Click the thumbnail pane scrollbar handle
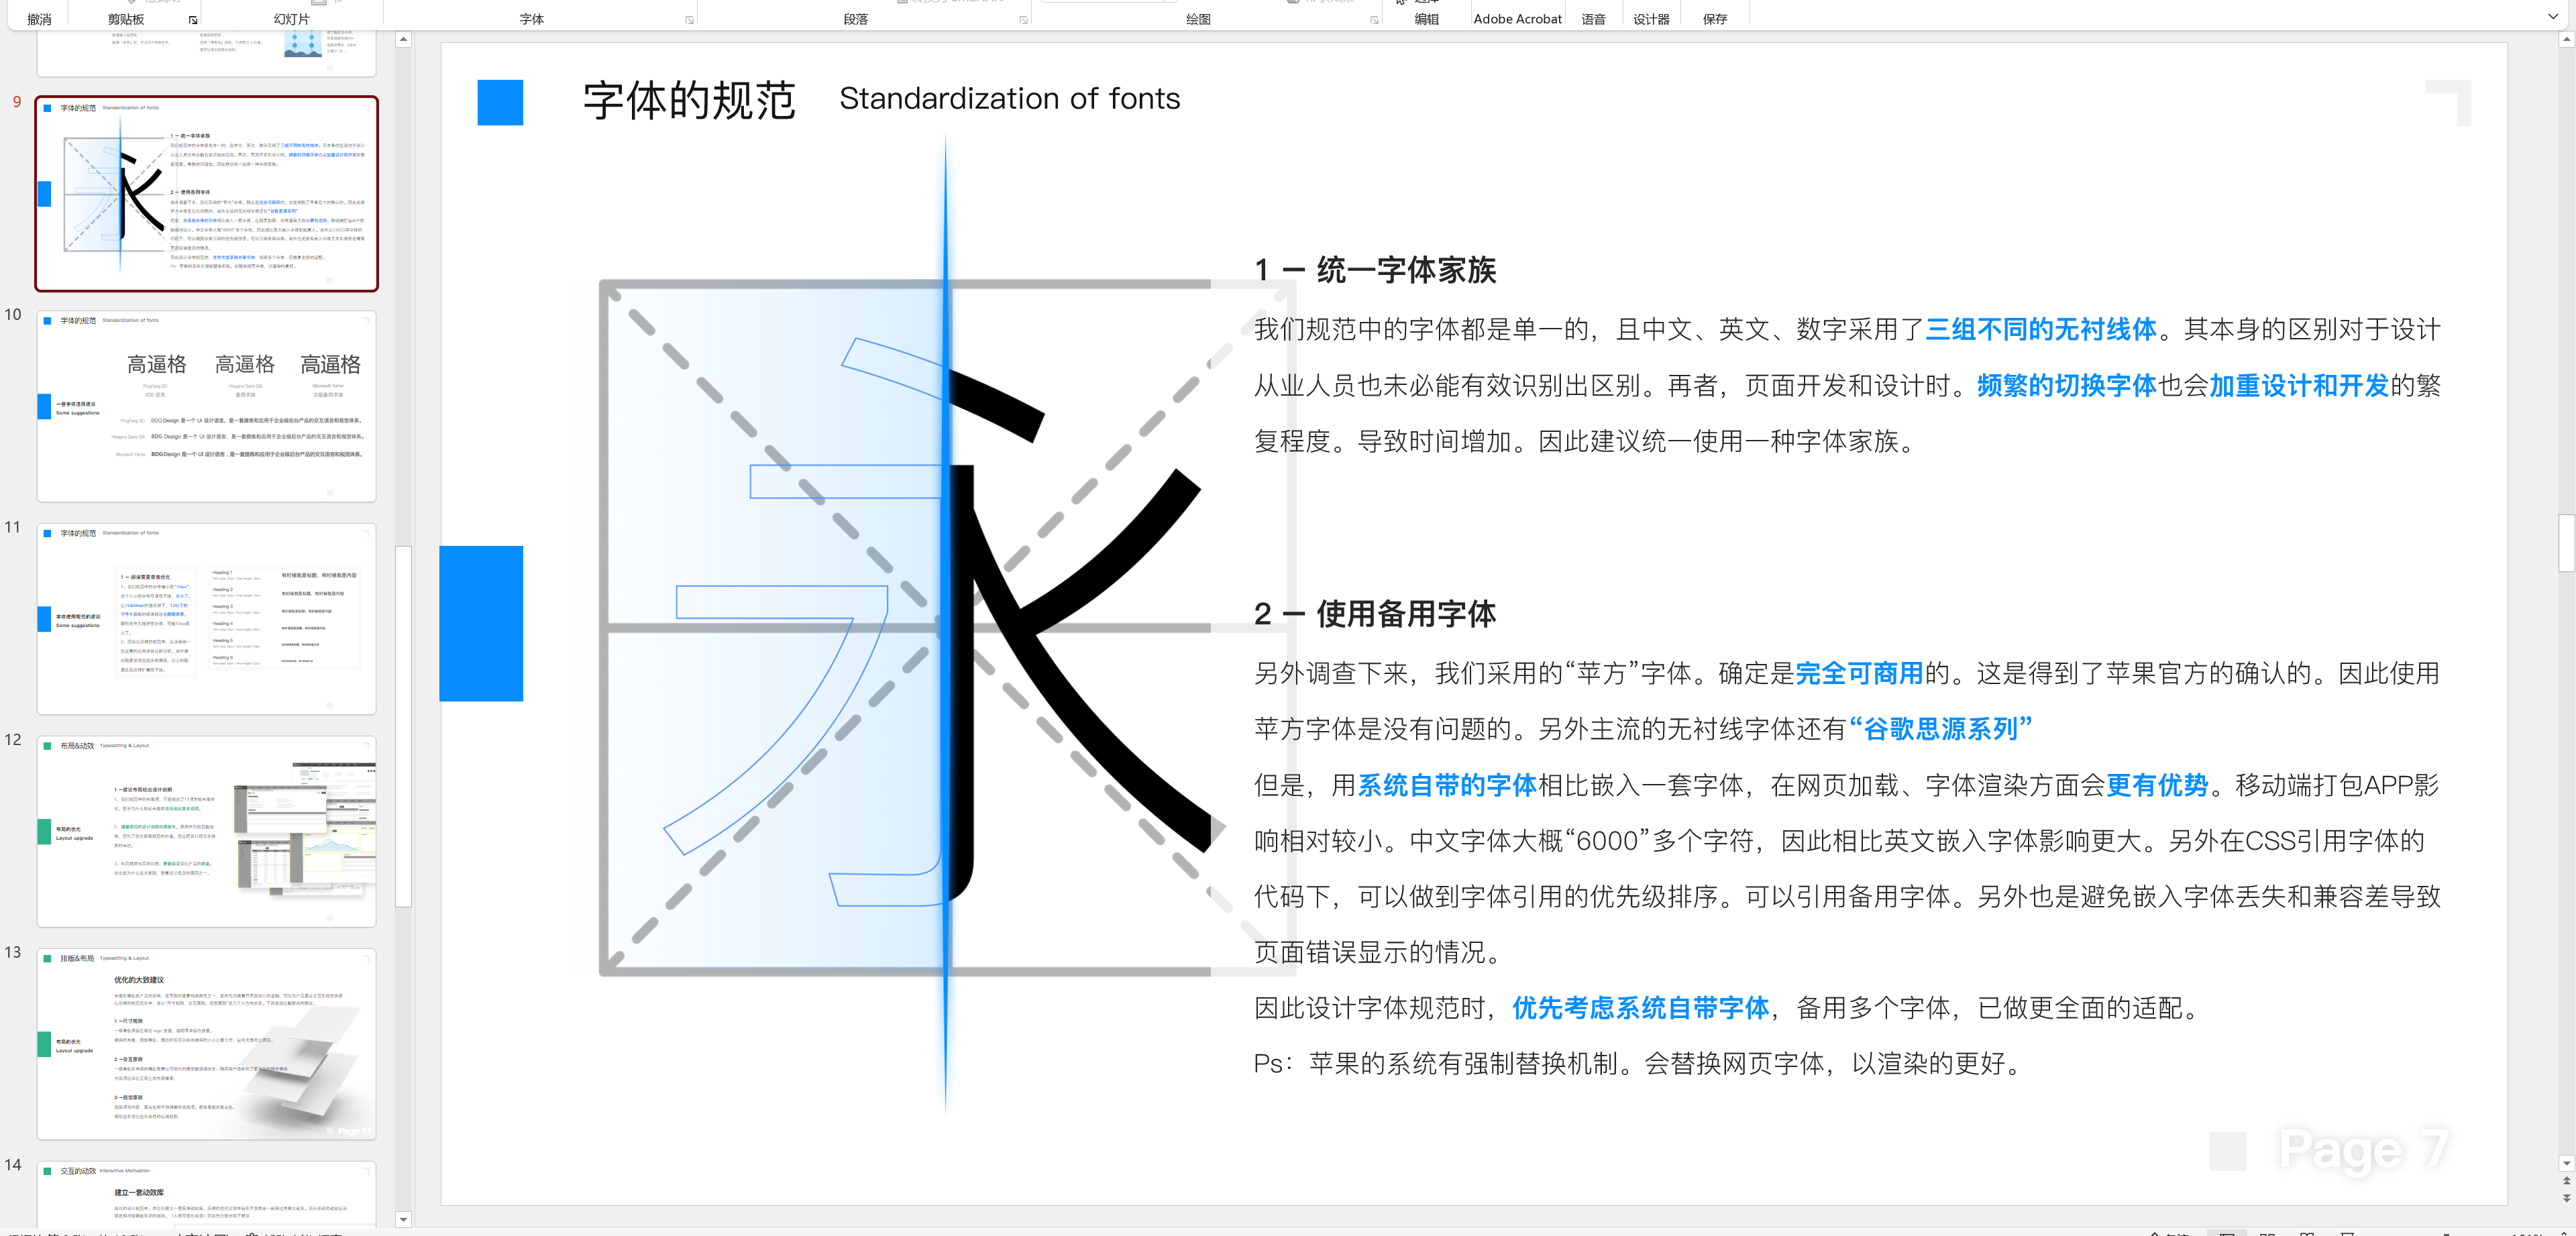Viewport: 2576px width, 1236px height. point(403,726)
